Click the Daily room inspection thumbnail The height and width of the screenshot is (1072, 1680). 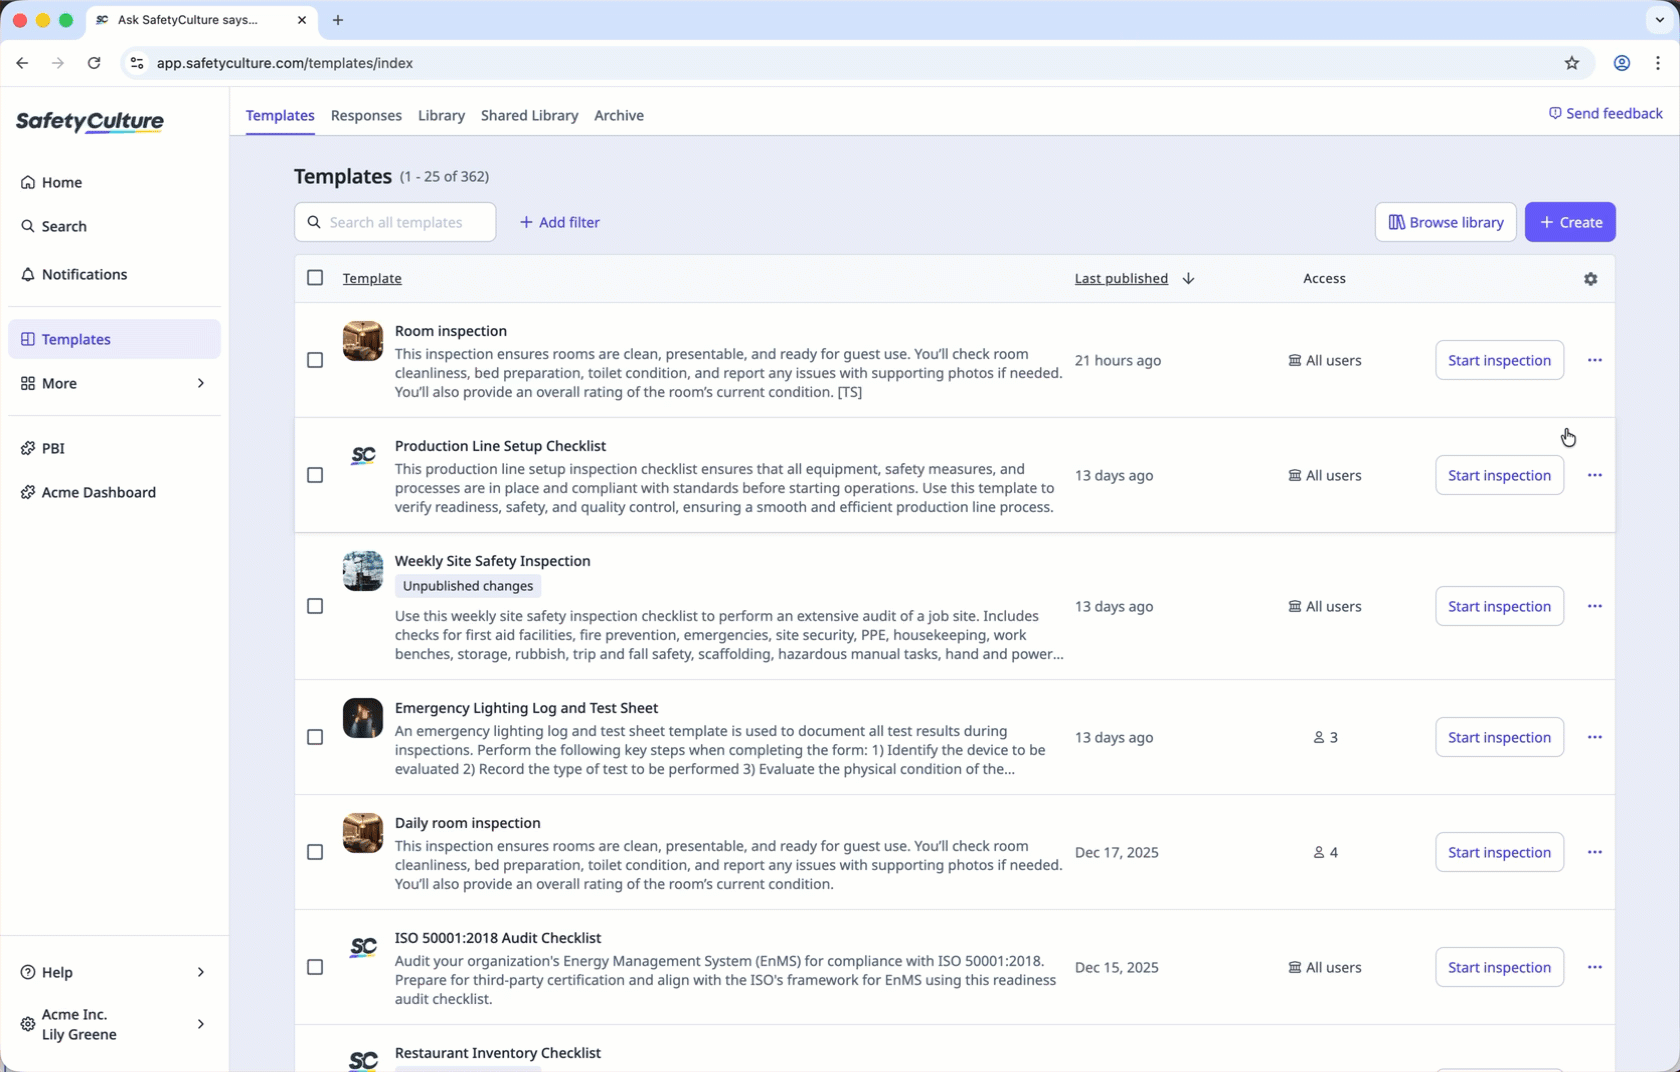[363, 833]
